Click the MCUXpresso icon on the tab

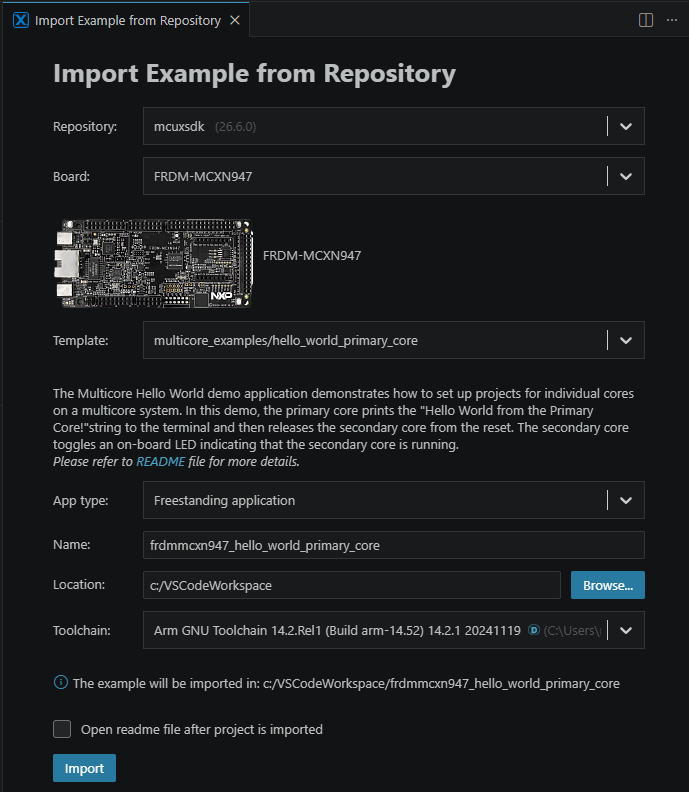[x=21, y=20]
